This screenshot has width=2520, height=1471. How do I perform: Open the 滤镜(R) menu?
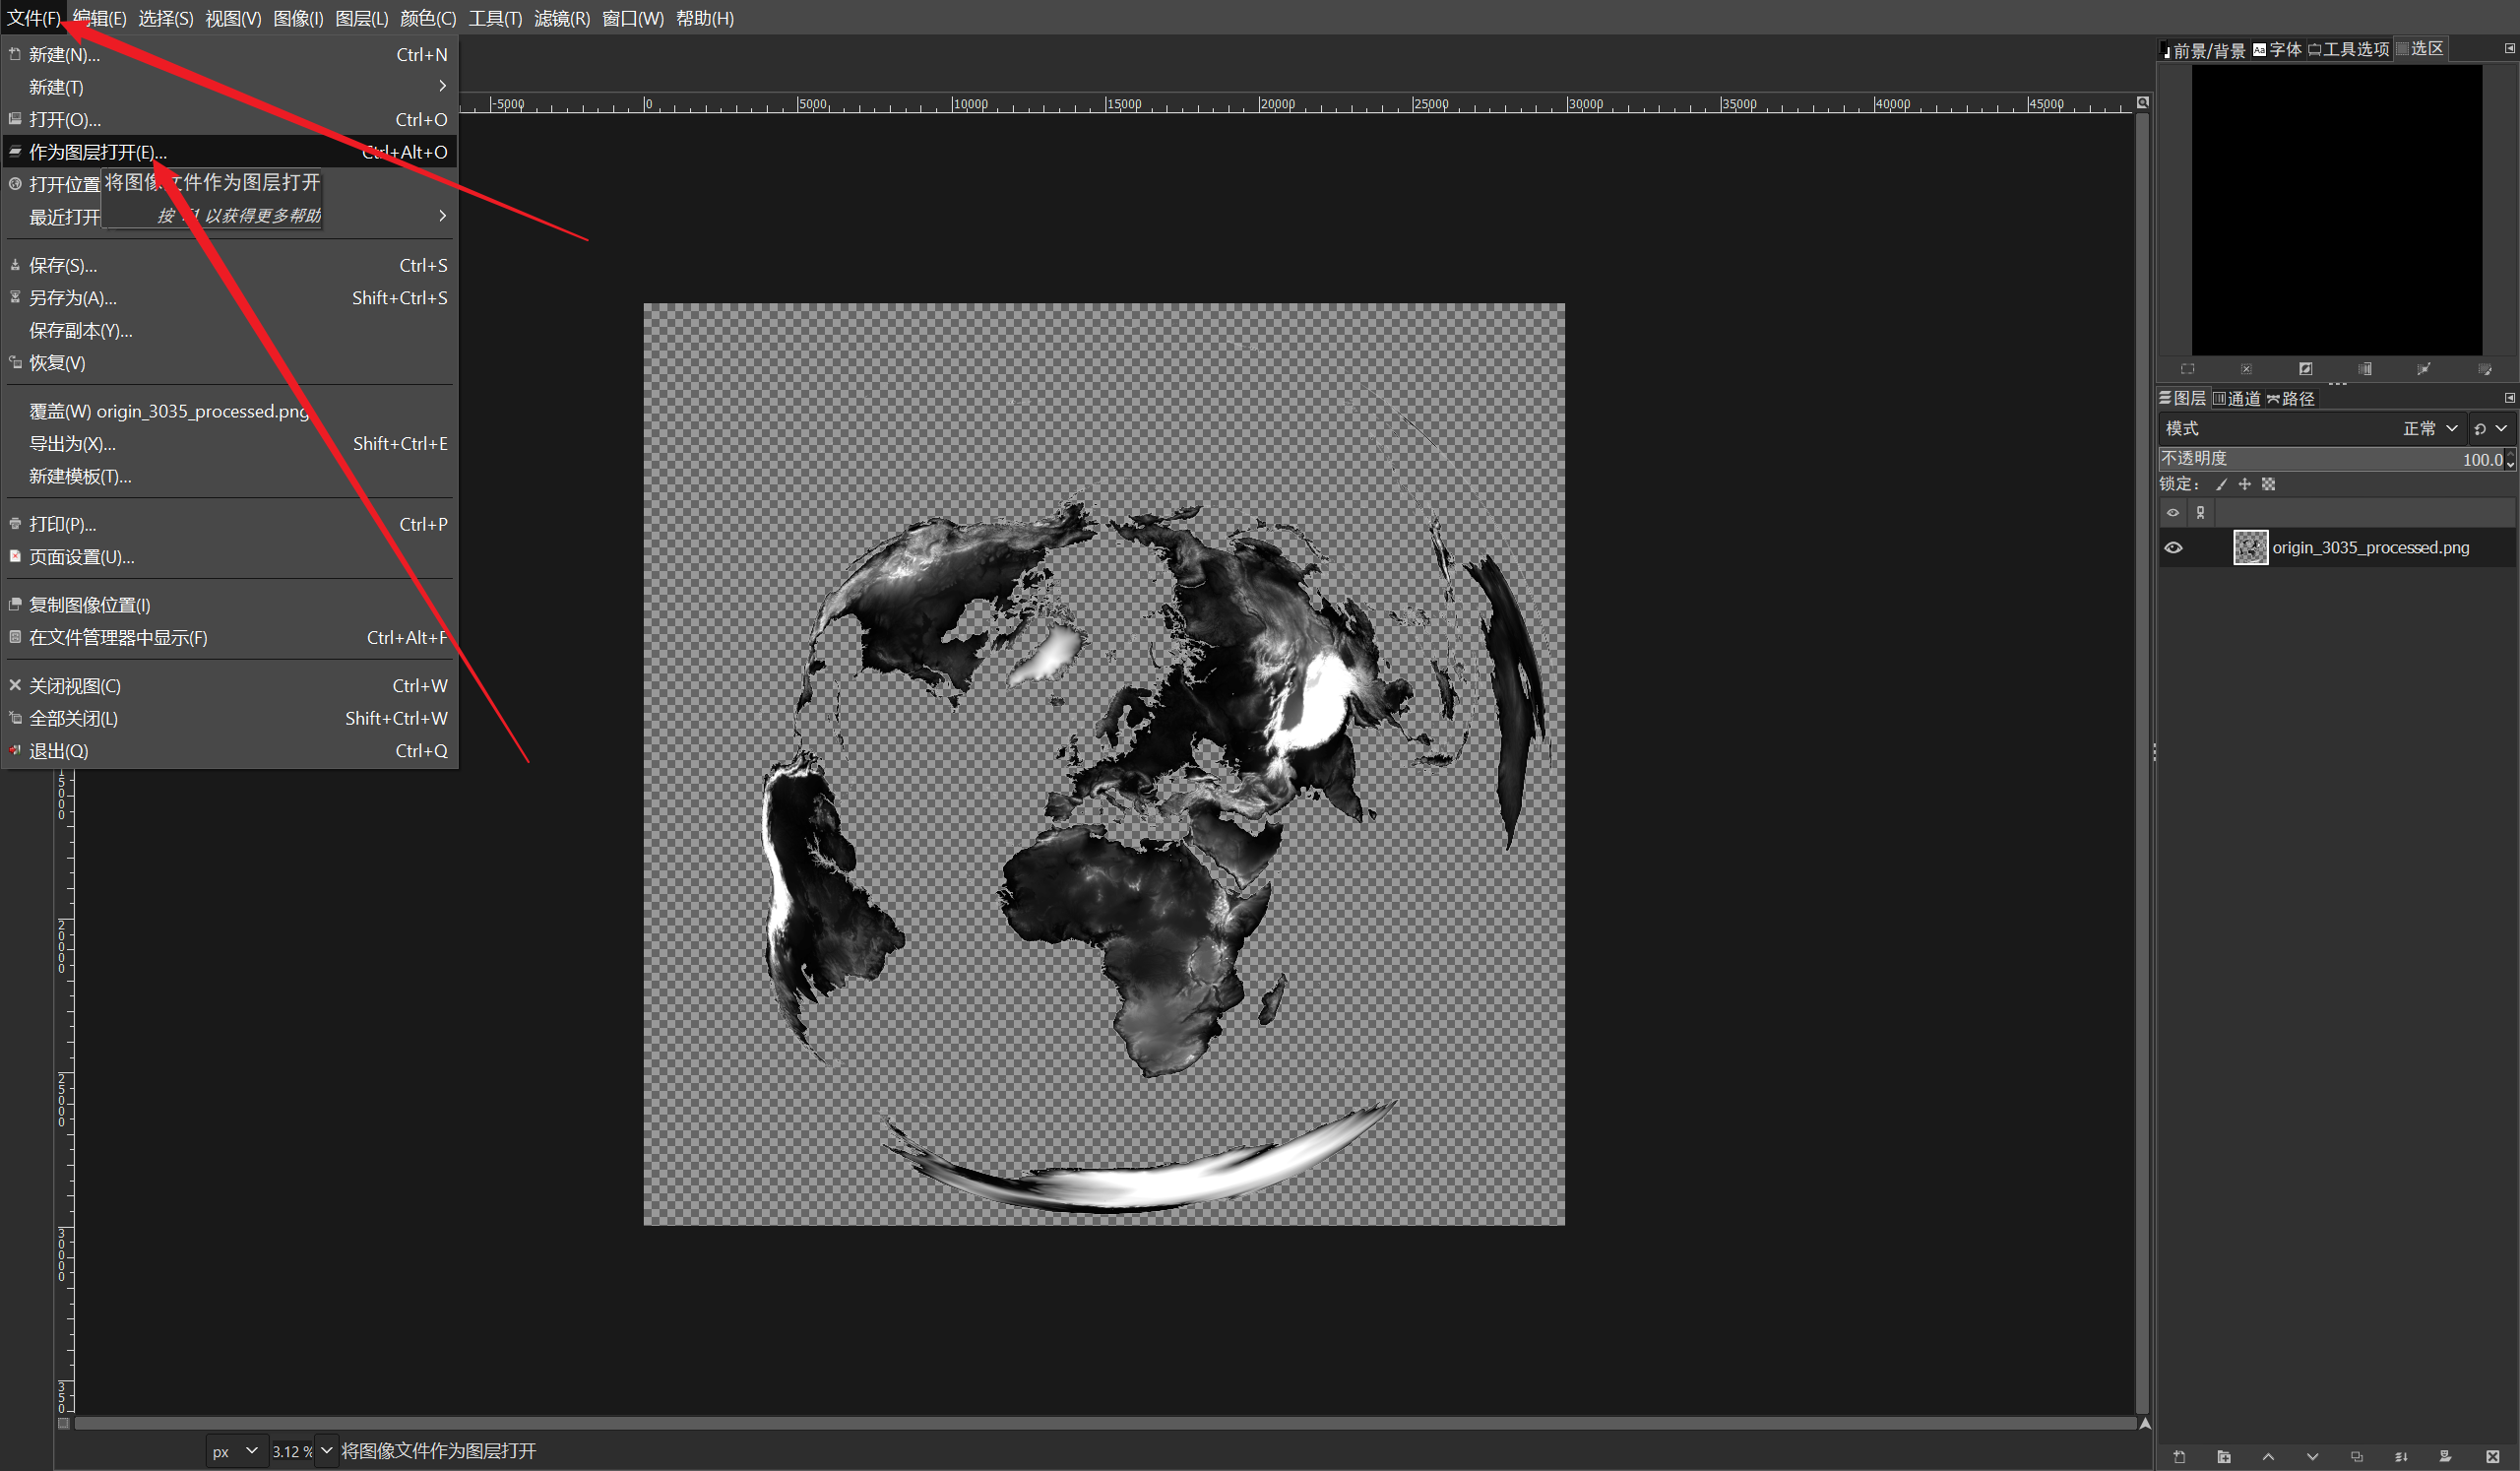pyautogui.click(x=562, y=18)
